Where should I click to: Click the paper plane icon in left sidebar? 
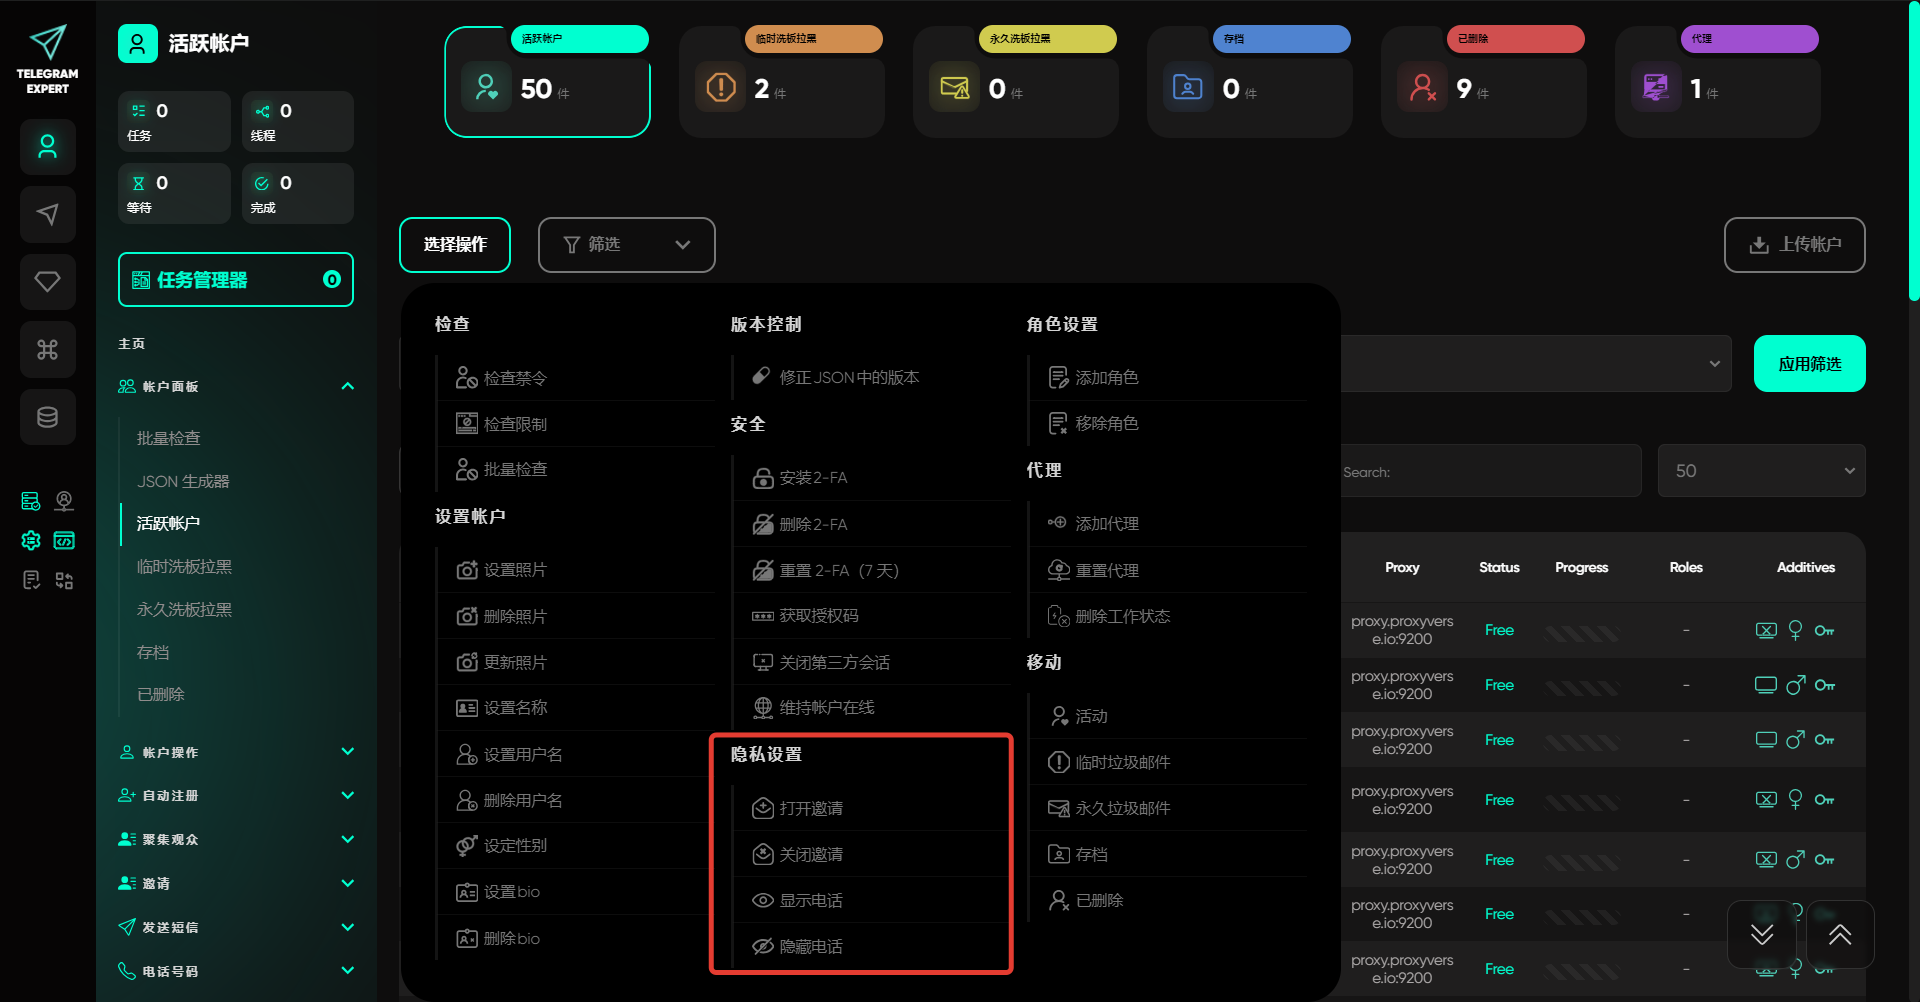pos(48,214)
